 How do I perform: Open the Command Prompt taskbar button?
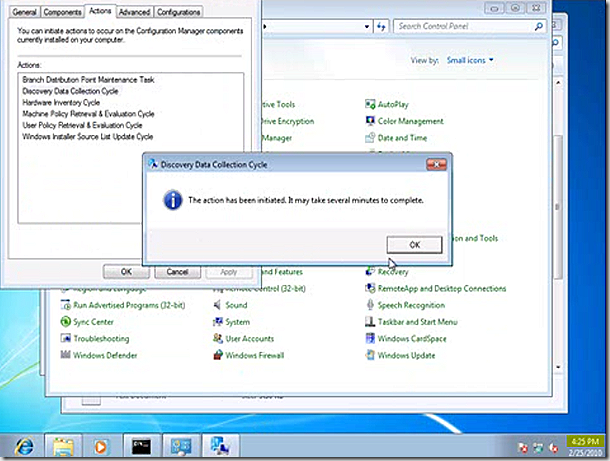(141, 446)
